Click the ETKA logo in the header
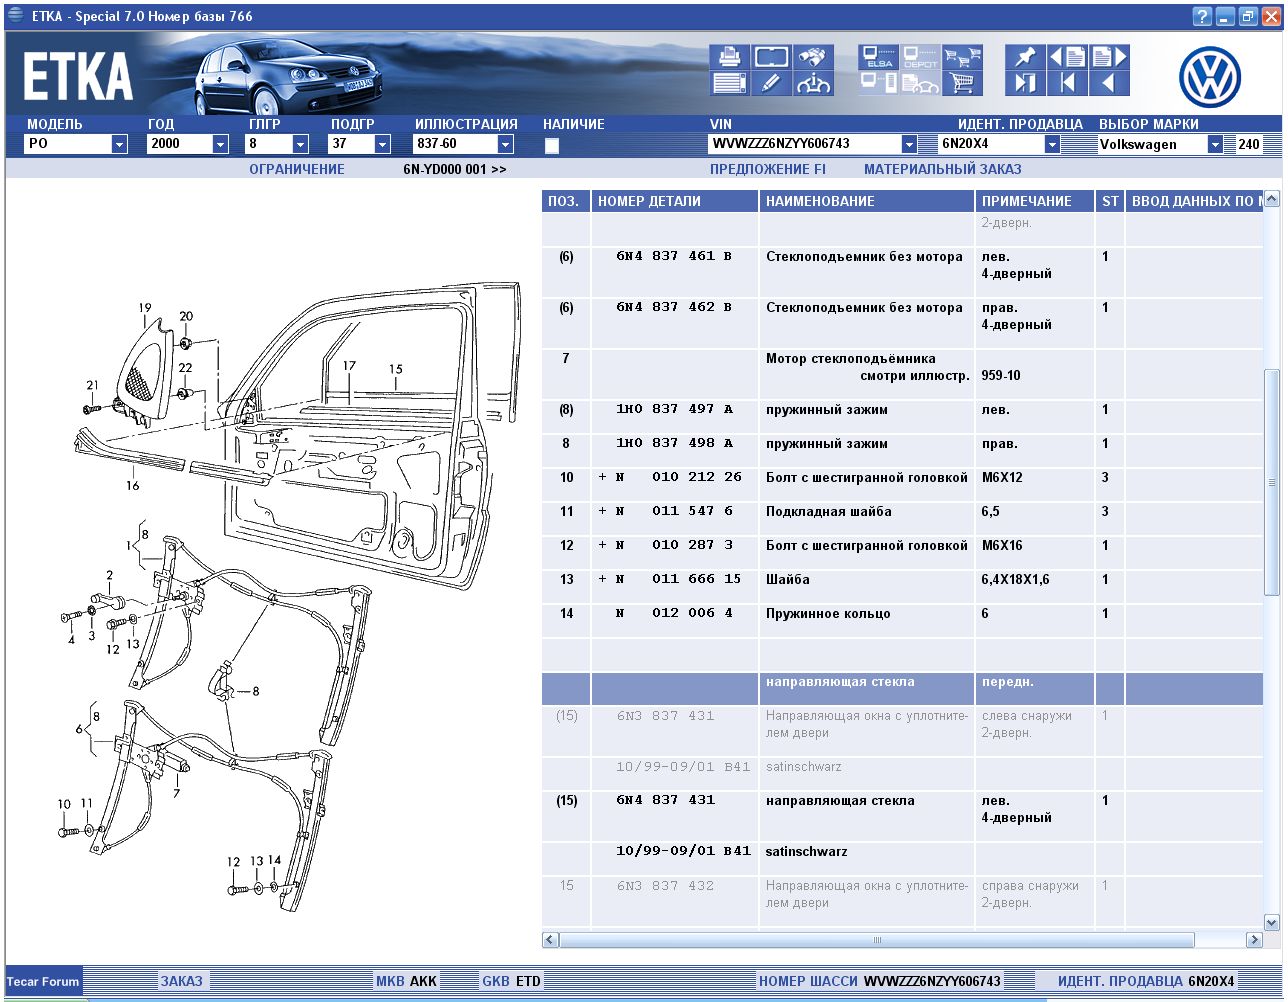 (78, 77)
